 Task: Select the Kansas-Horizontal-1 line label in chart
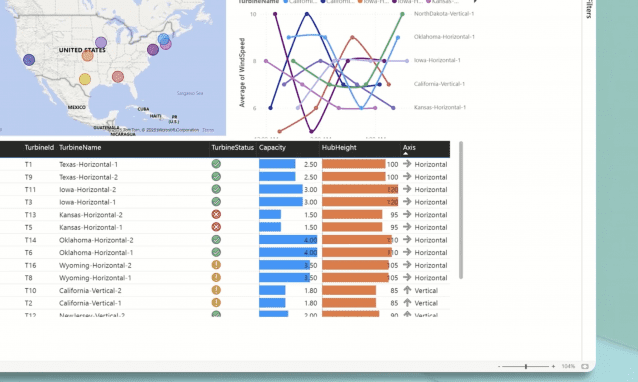point(440,107)
